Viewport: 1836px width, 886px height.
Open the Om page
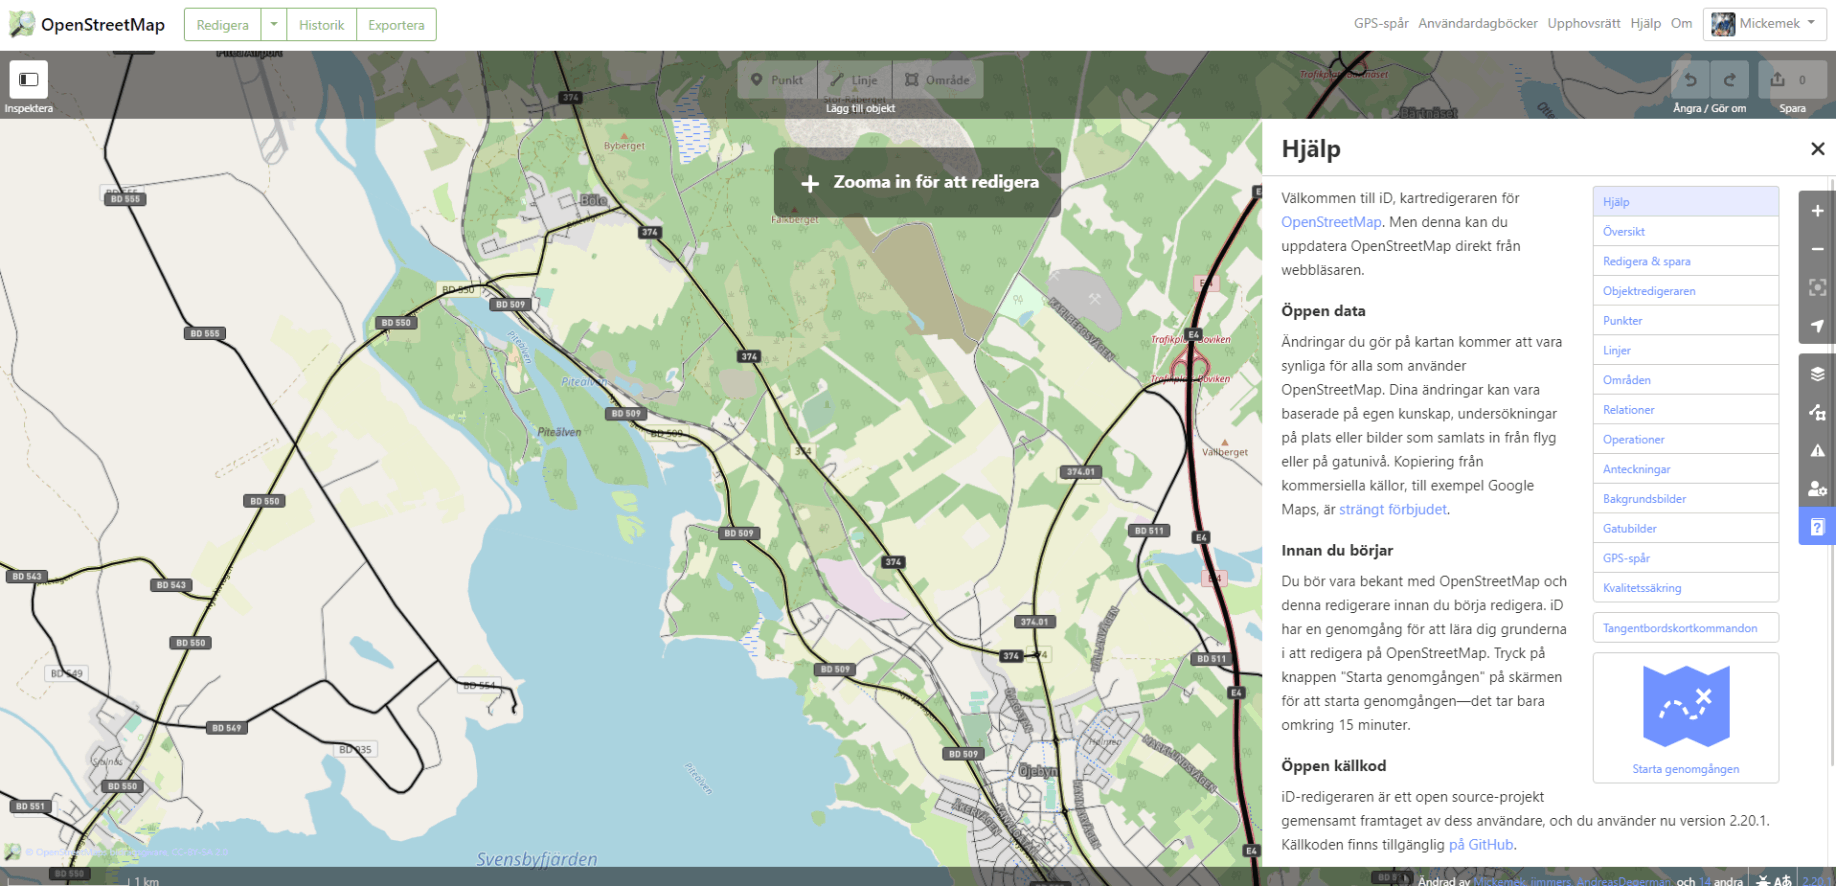[x=1681, y=23]
